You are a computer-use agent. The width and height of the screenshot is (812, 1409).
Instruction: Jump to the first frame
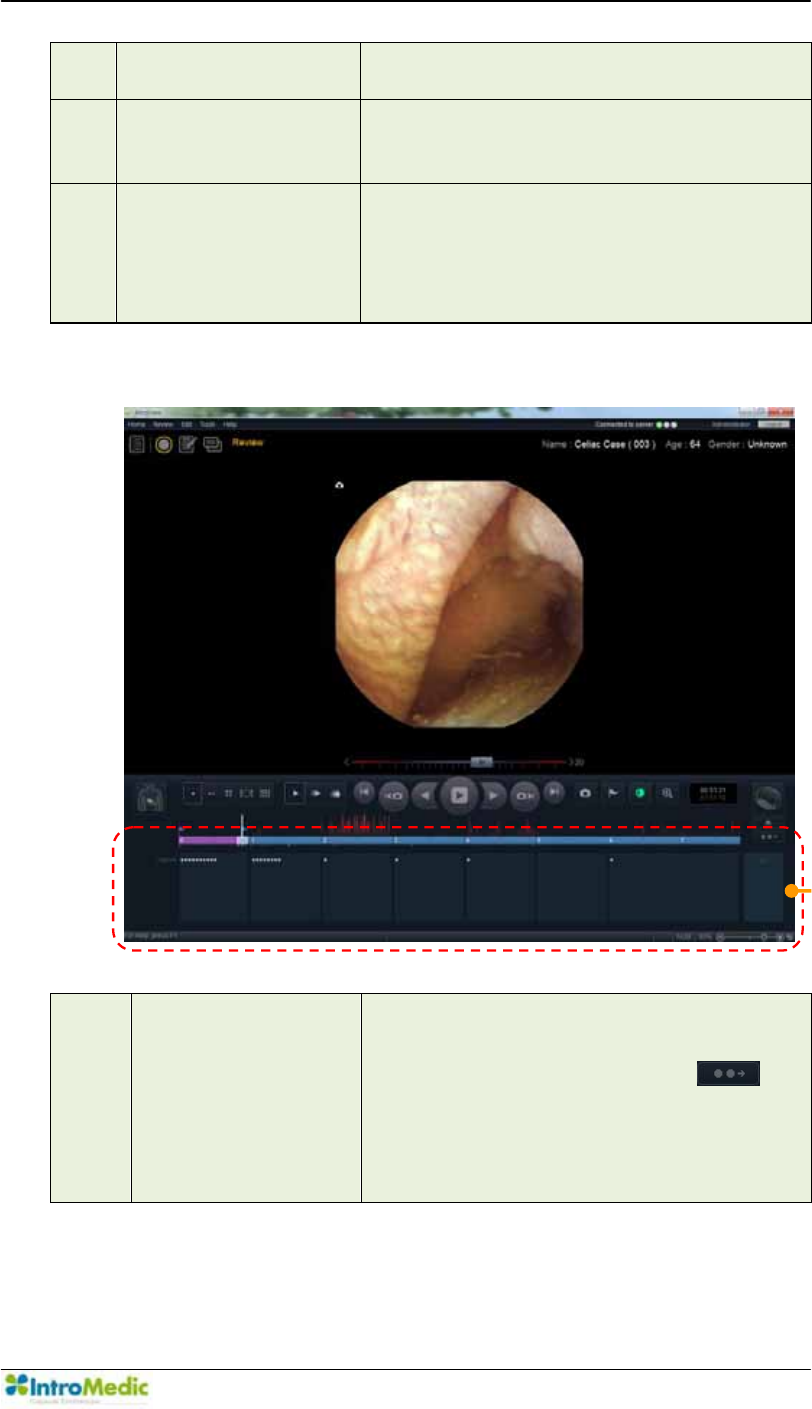point(364,791)
